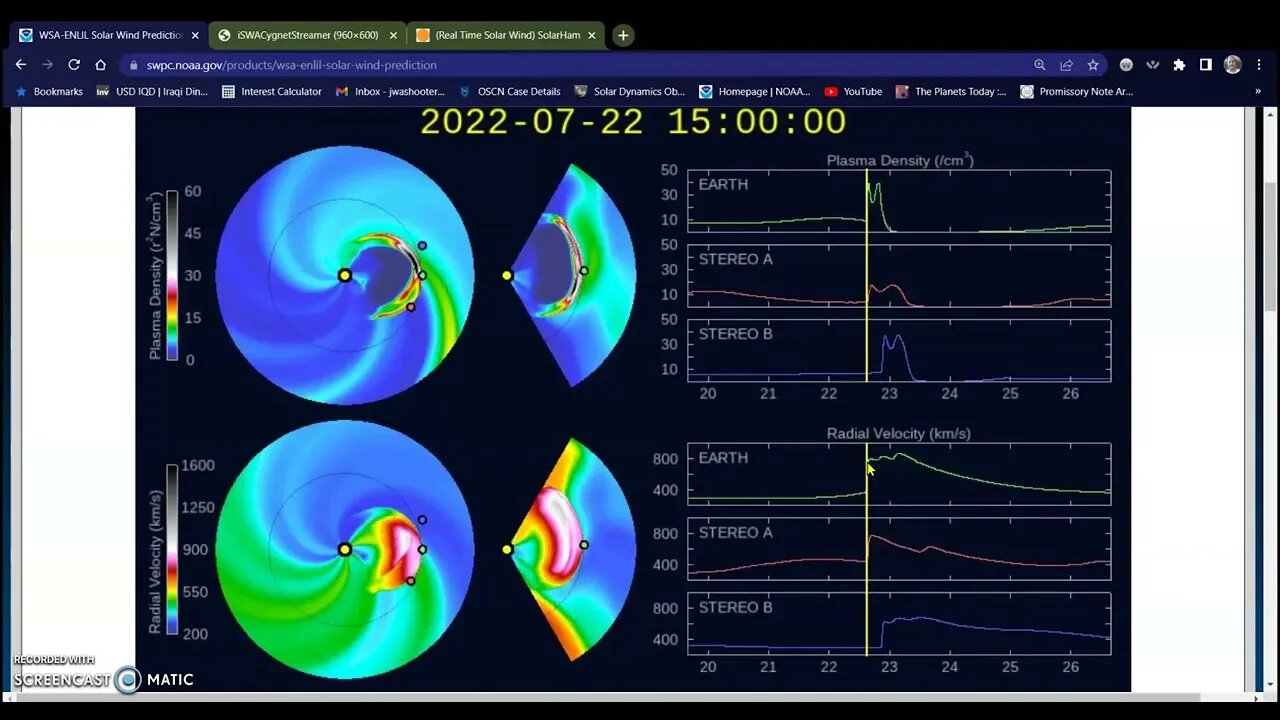
Task: Open the zoom magnifier in address bar
Action: pyautogui.click(x=1040, y=65)
